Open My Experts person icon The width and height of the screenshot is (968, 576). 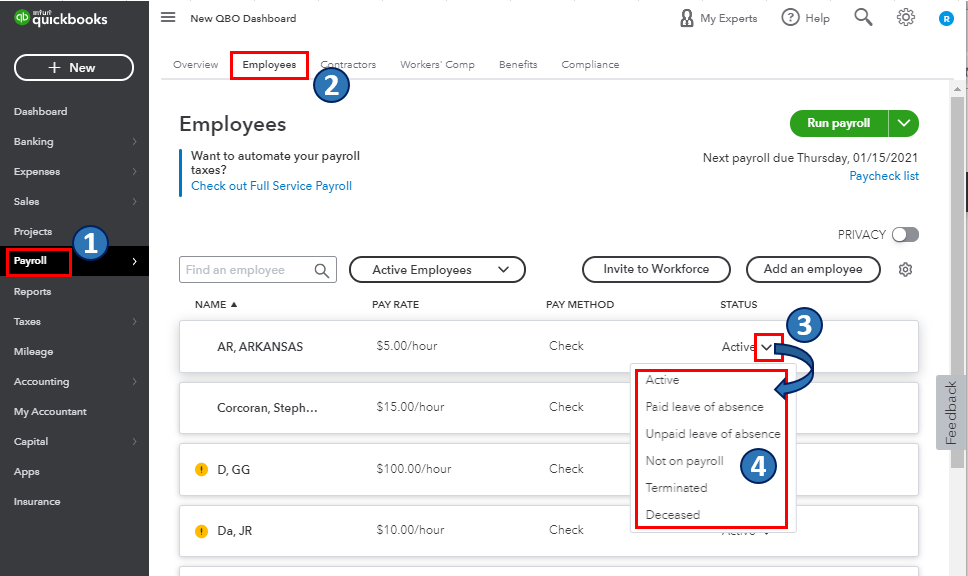pyautogui.click(x=687, y=18)
